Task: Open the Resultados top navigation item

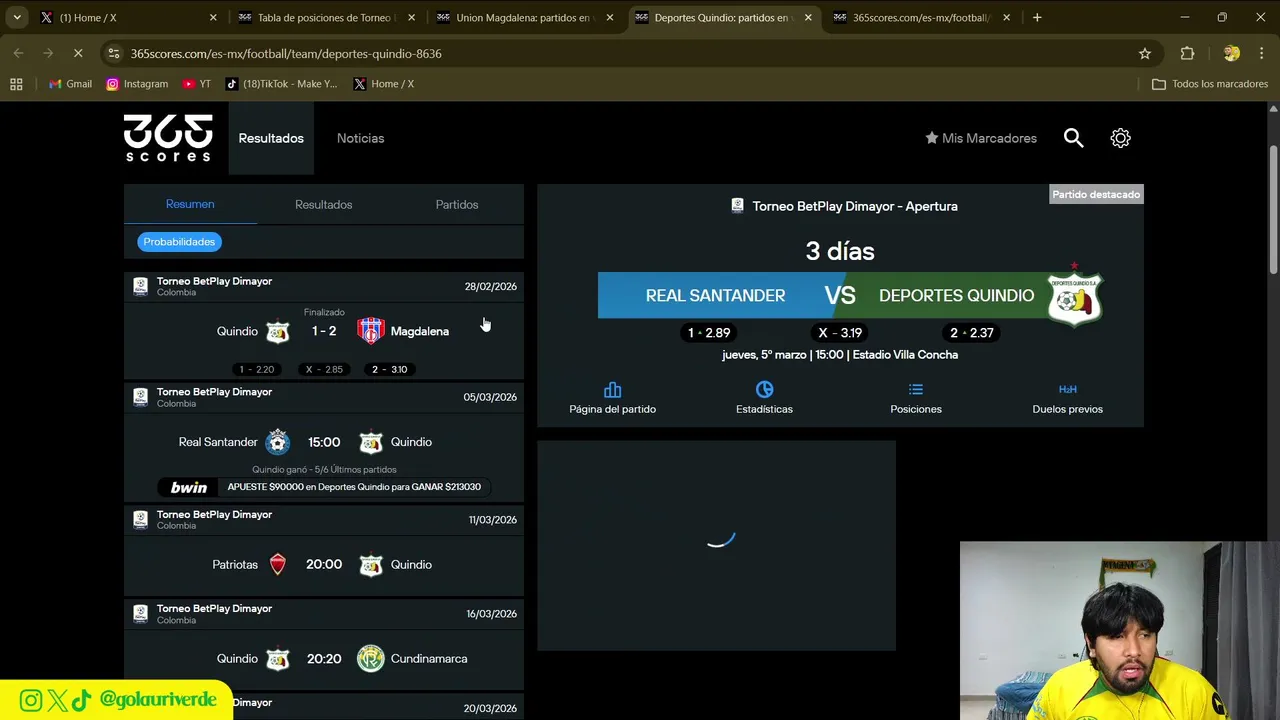Action: tap(271, 138)
